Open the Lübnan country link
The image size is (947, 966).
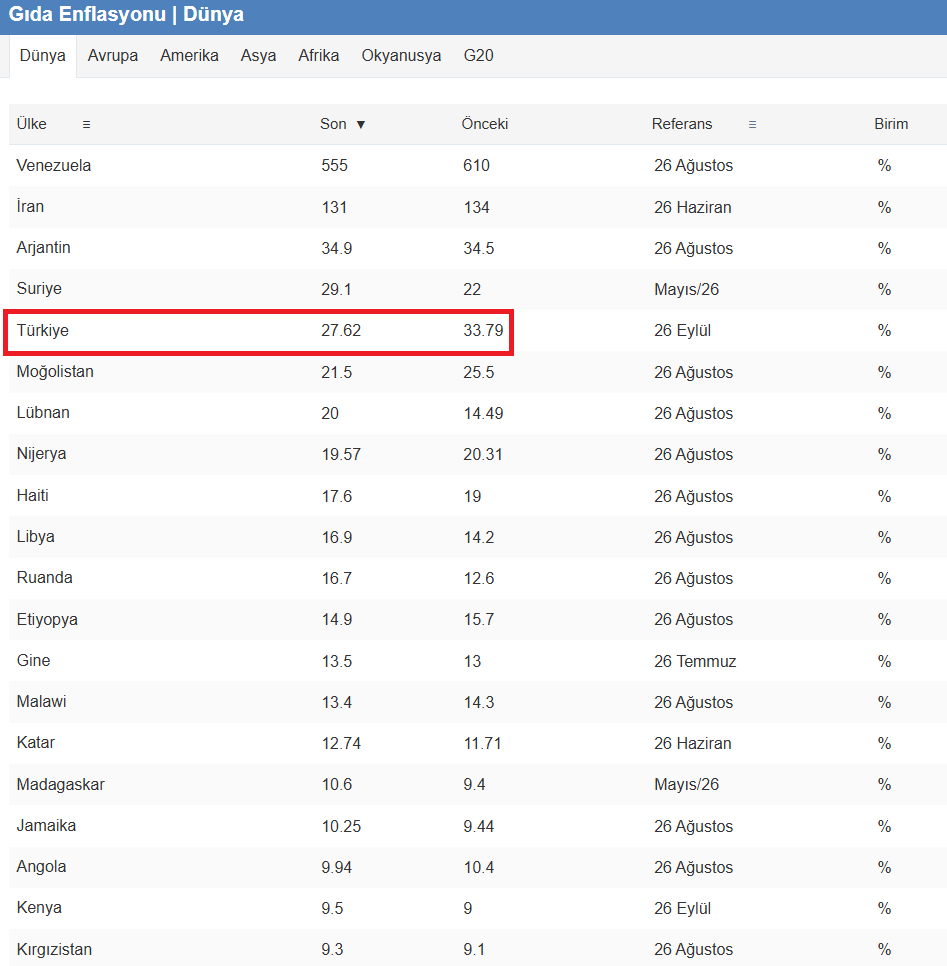(43, 413)
